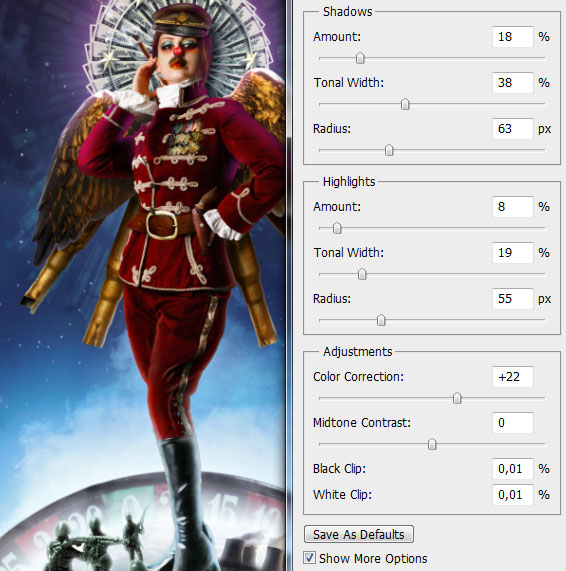Click the Highlights Radius slider handle
This screenshot has width=566, height=571.
point(381,320)
